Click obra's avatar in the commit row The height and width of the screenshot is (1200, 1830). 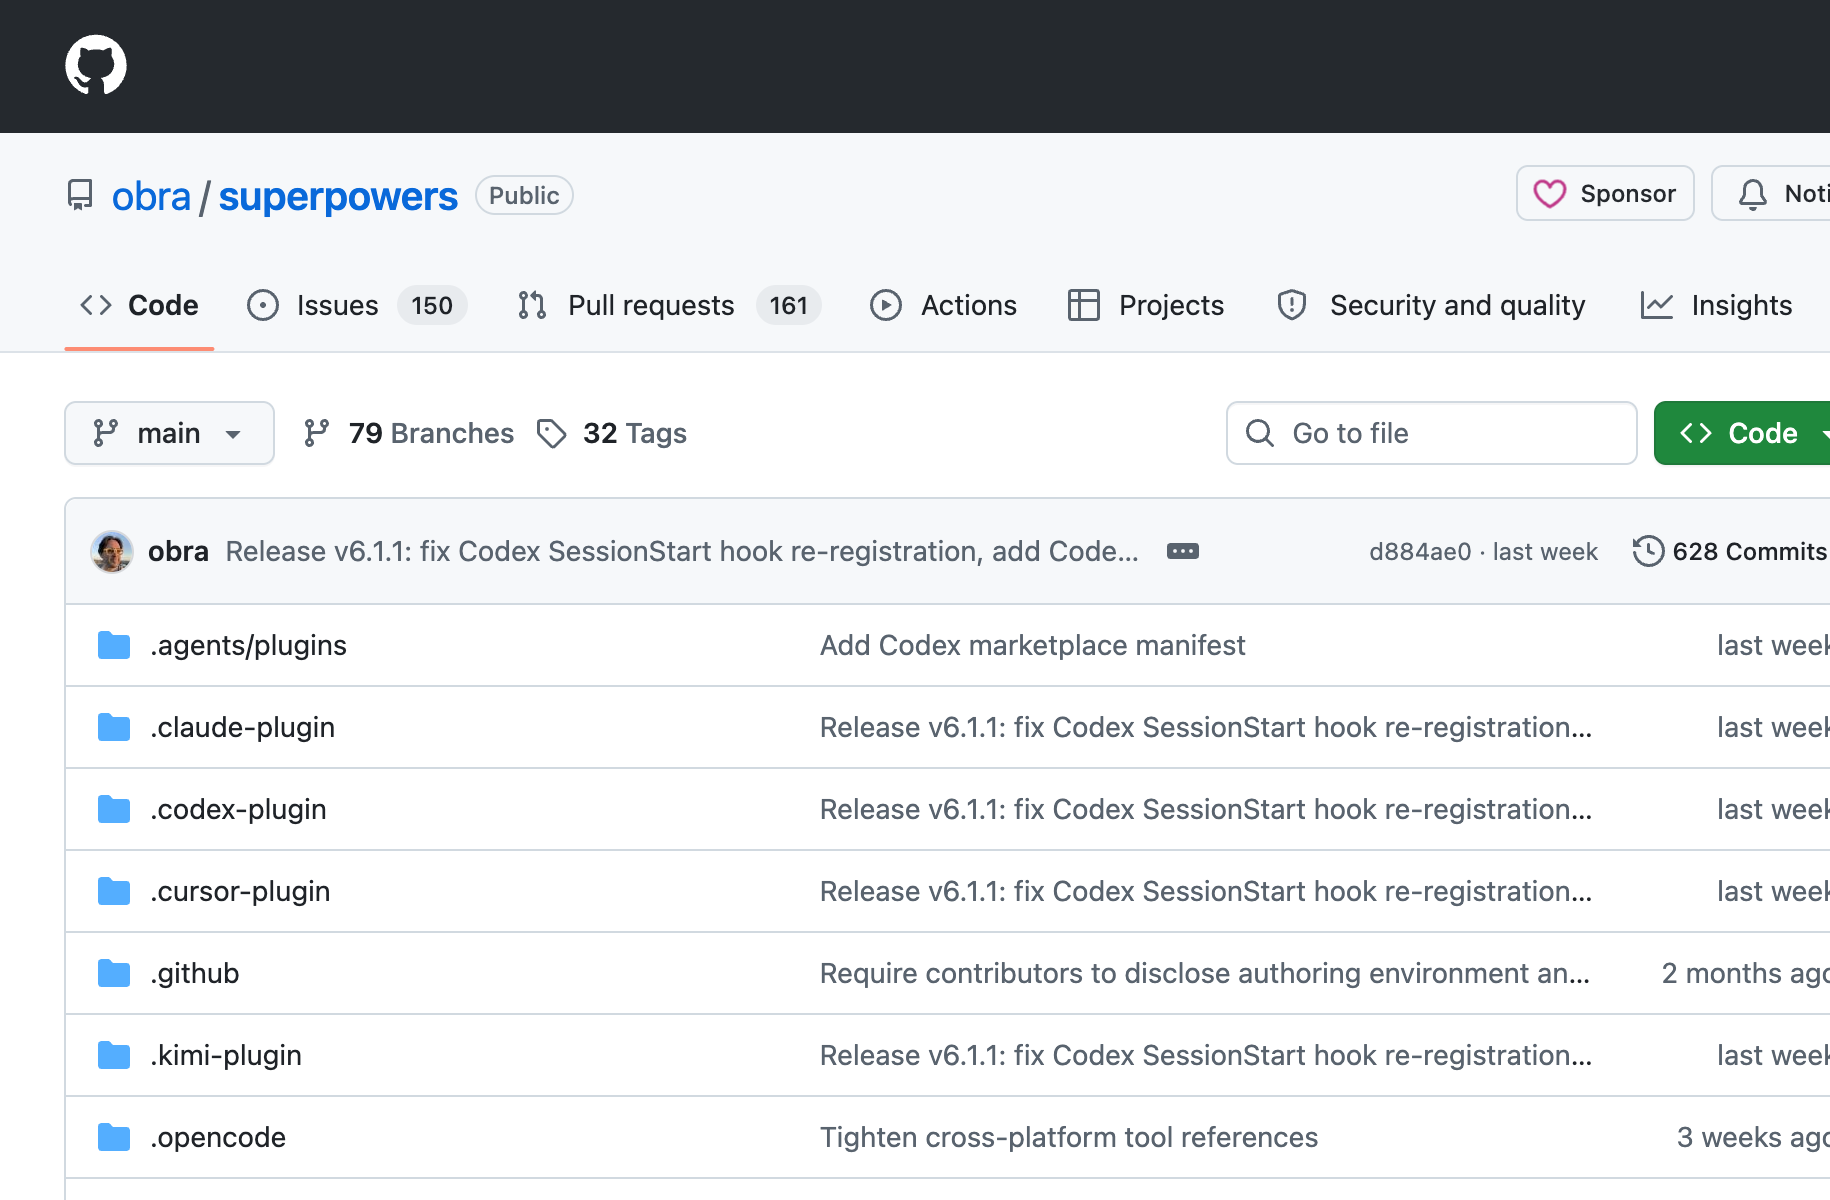112,551
